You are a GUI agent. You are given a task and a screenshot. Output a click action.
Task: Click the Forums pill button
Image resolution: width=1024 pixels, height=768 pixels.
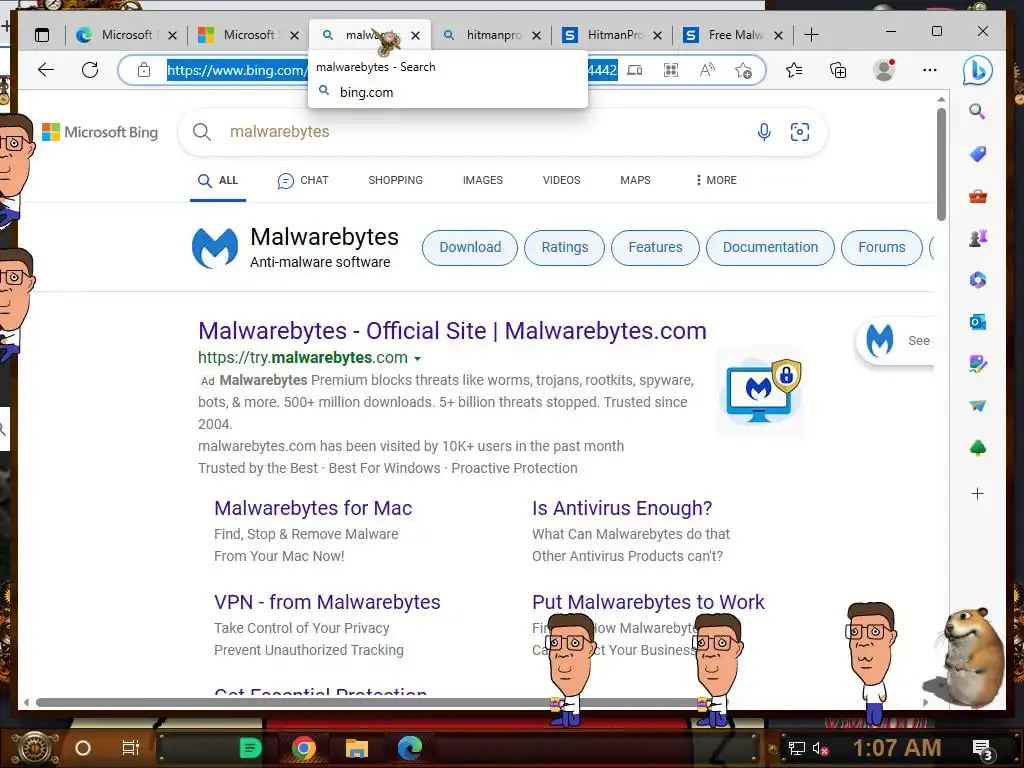882,248
